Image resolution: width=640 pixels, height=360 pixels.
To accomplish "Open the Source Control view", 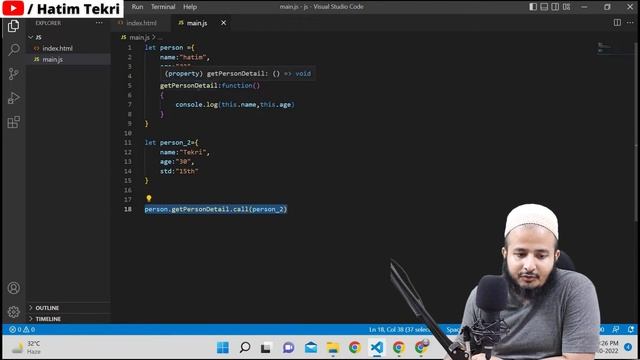I will (x=13, y=74).
